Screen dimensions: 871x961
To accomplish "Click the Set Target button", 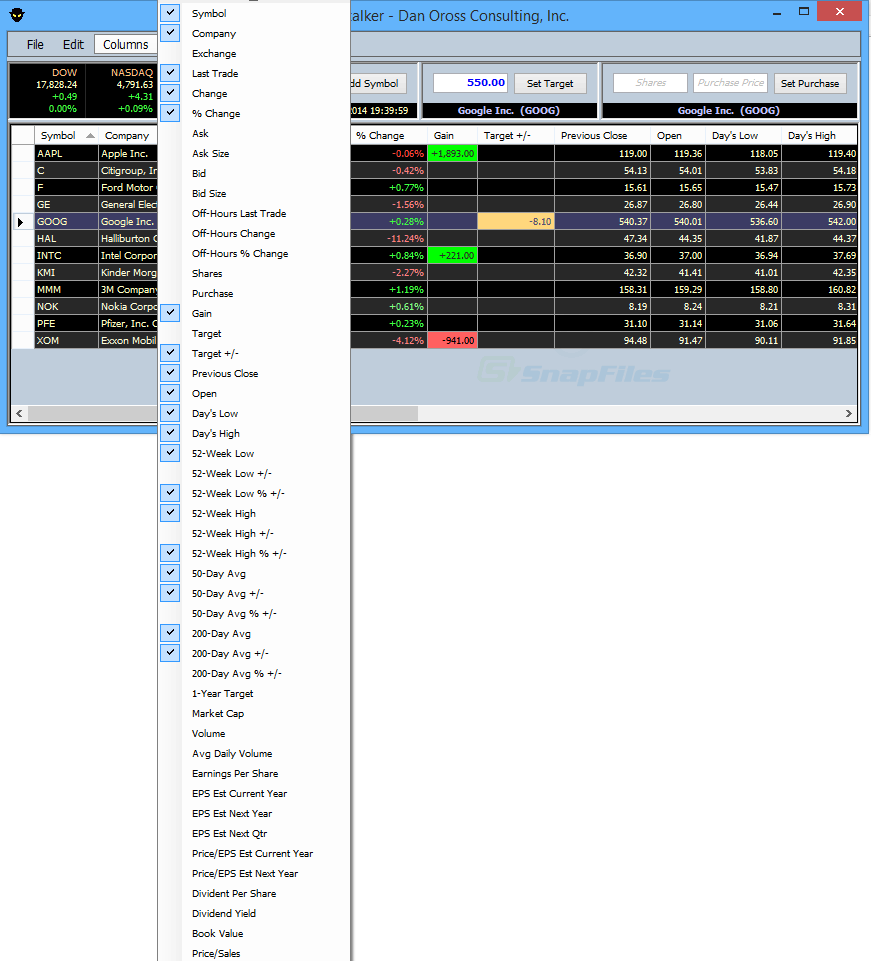I will (549, 82).
